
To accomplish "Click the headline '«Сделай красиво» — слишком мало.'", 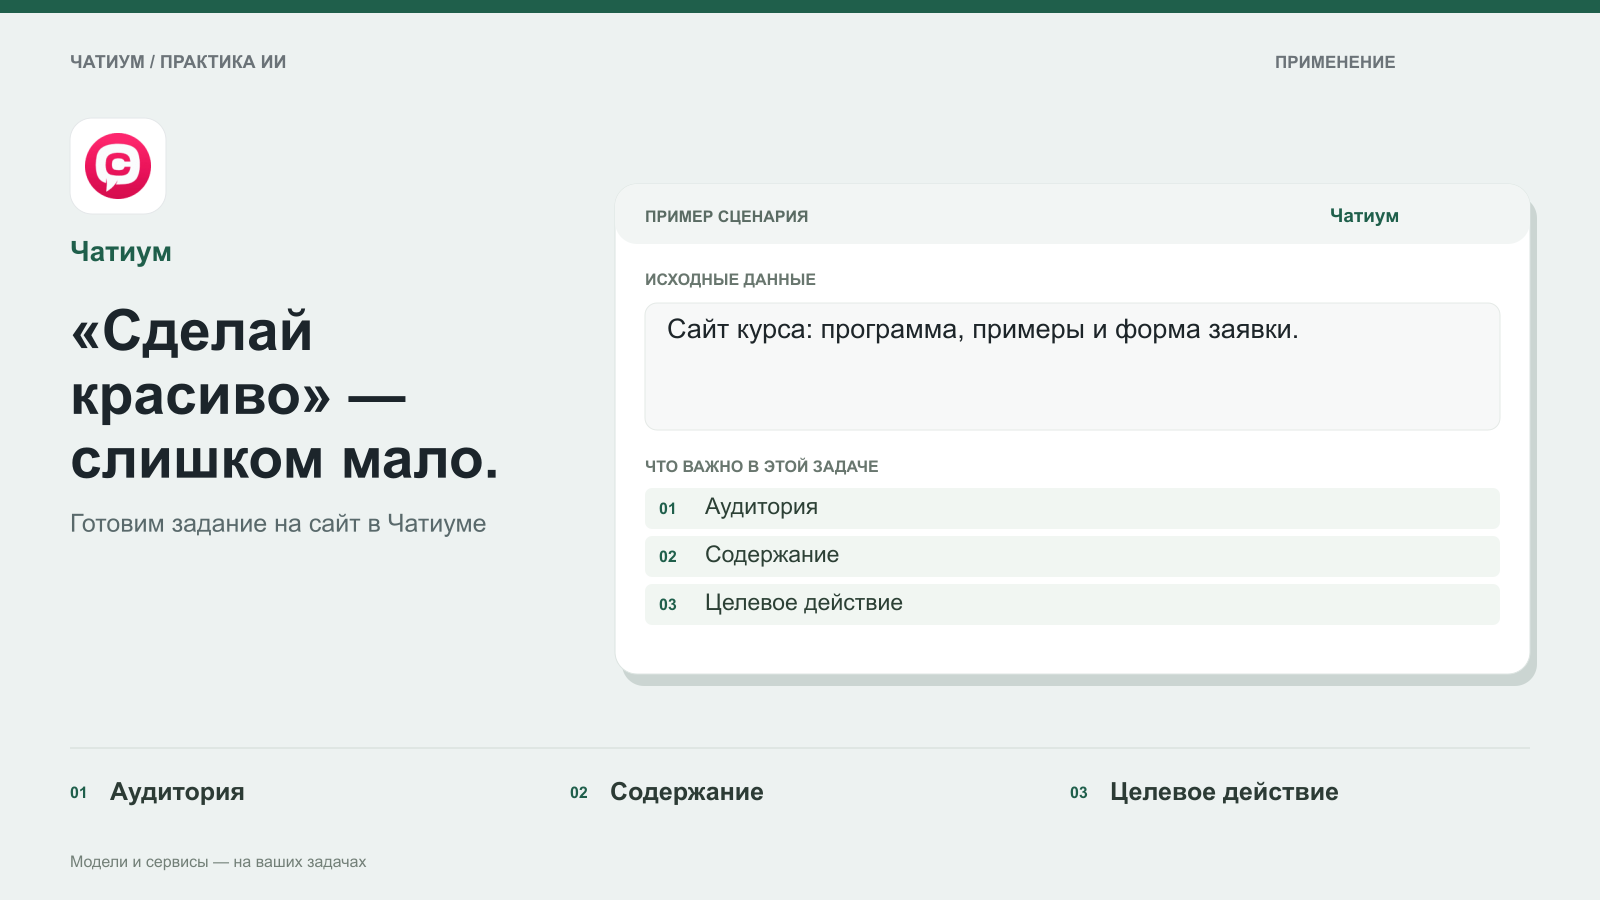I will tap(285, 395).
